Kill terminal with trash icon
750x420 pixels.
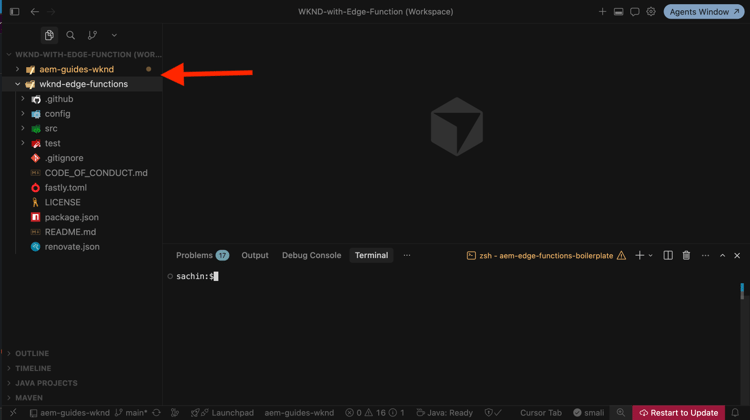click(x=686, y=255)
